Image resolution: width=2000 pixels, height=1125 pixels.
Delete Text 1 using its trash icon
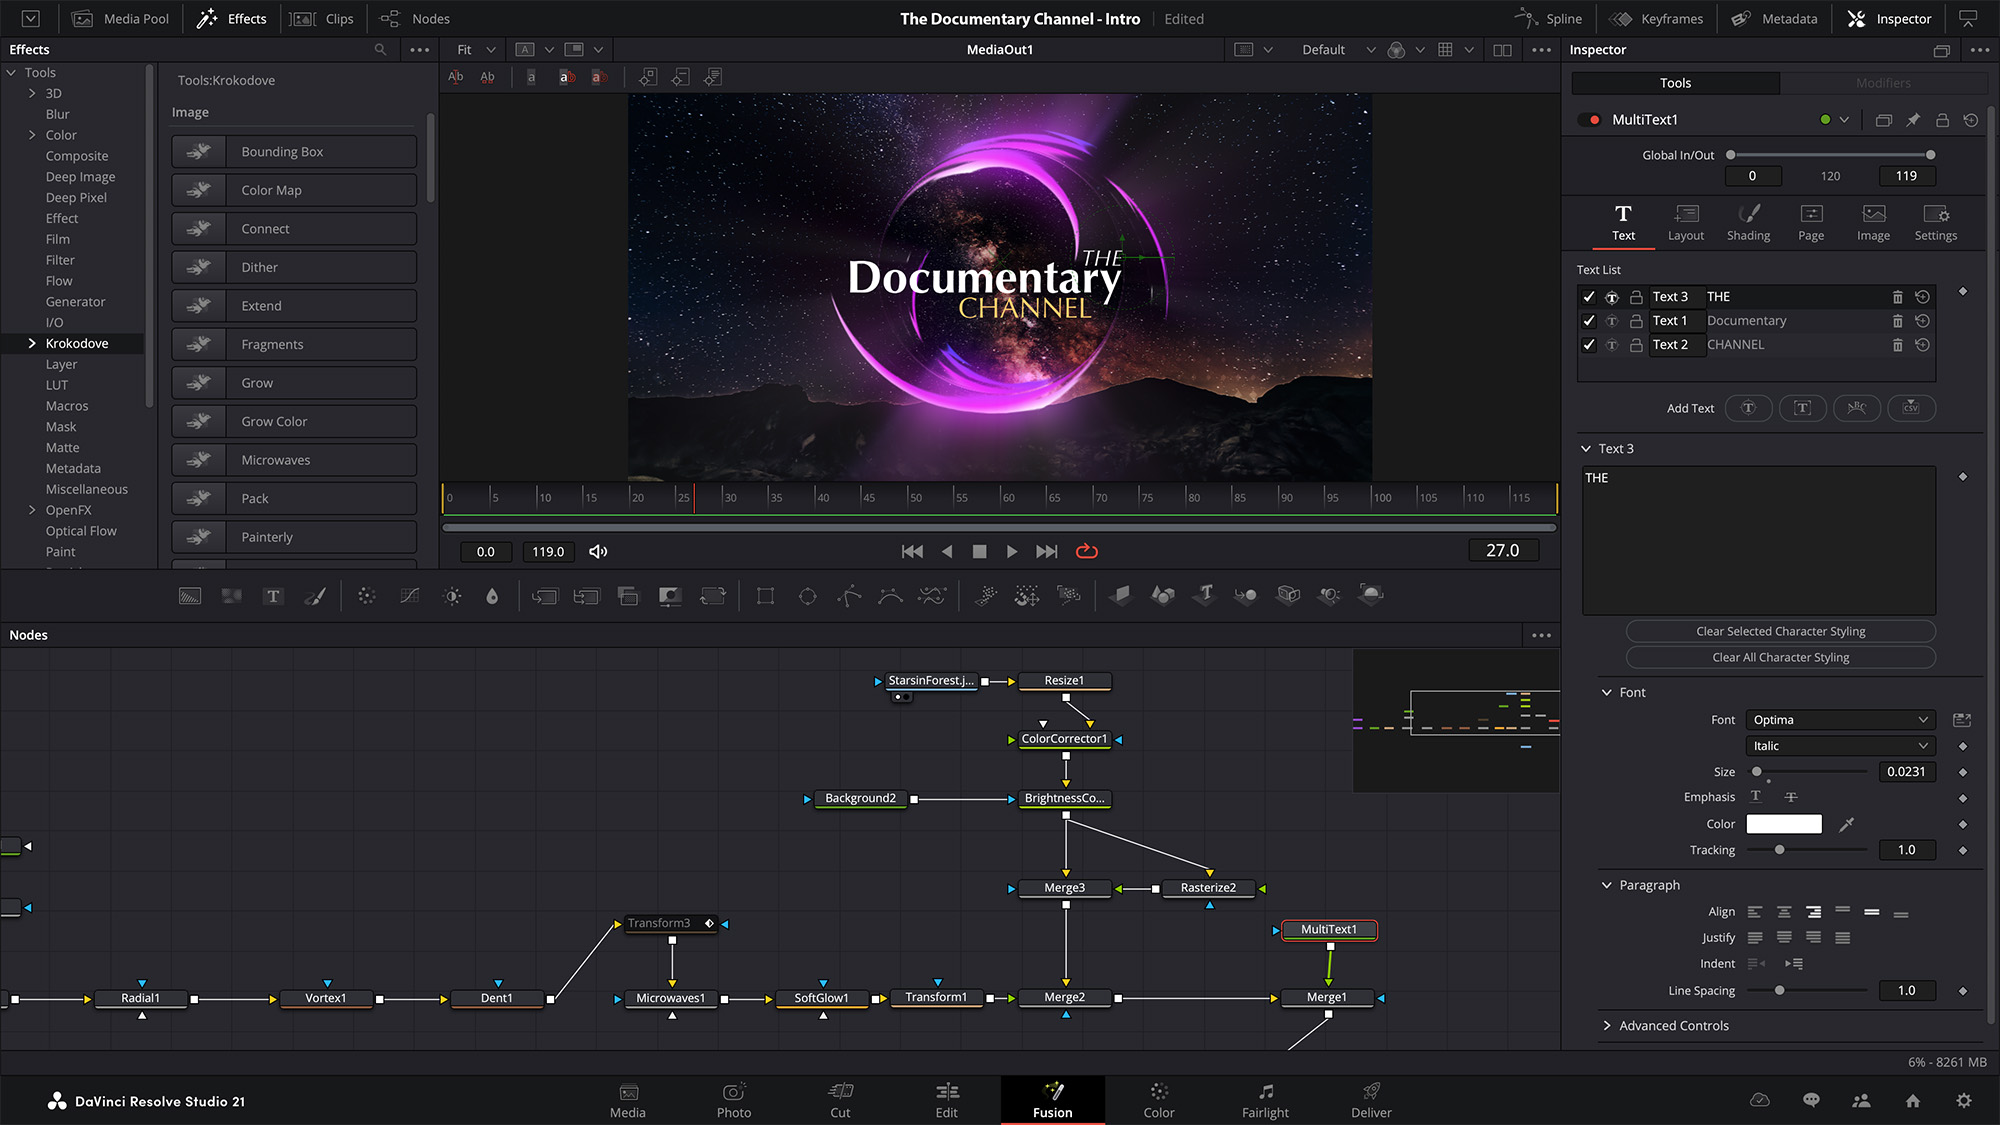click(1898, 320)
